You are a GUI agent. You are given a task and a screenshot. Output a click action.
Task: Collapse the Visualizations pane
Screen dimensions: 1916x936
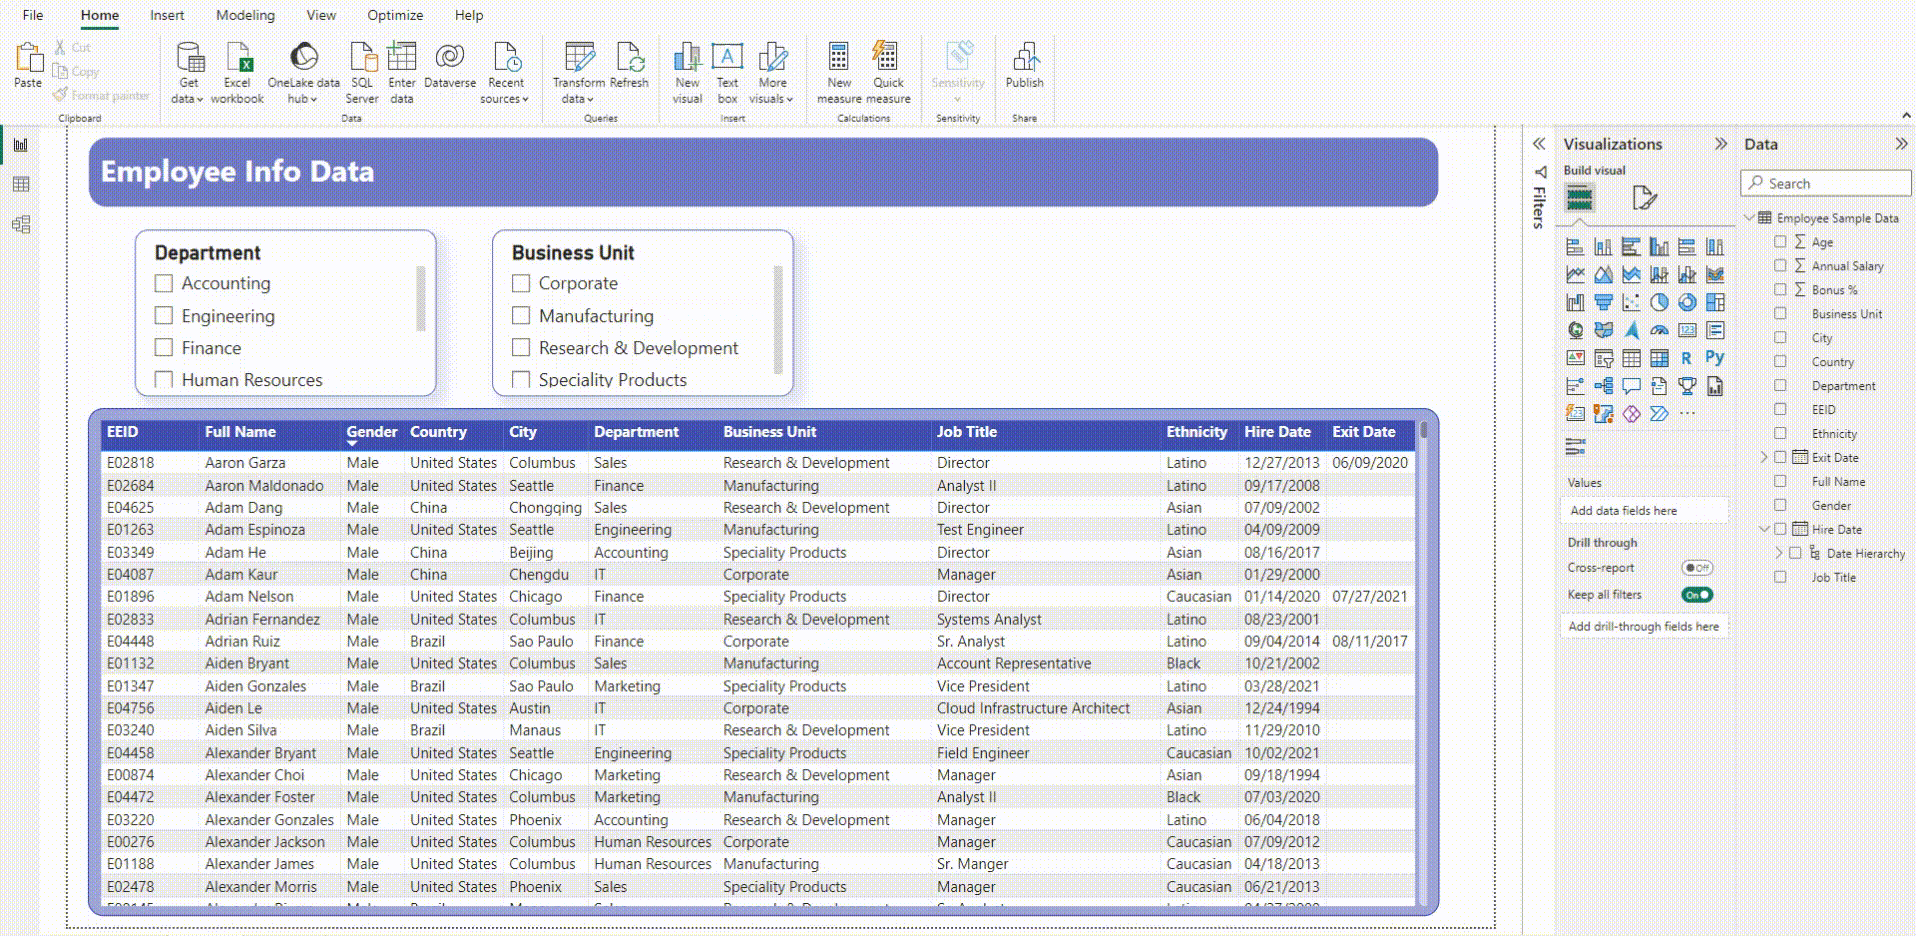[1720, 144]
